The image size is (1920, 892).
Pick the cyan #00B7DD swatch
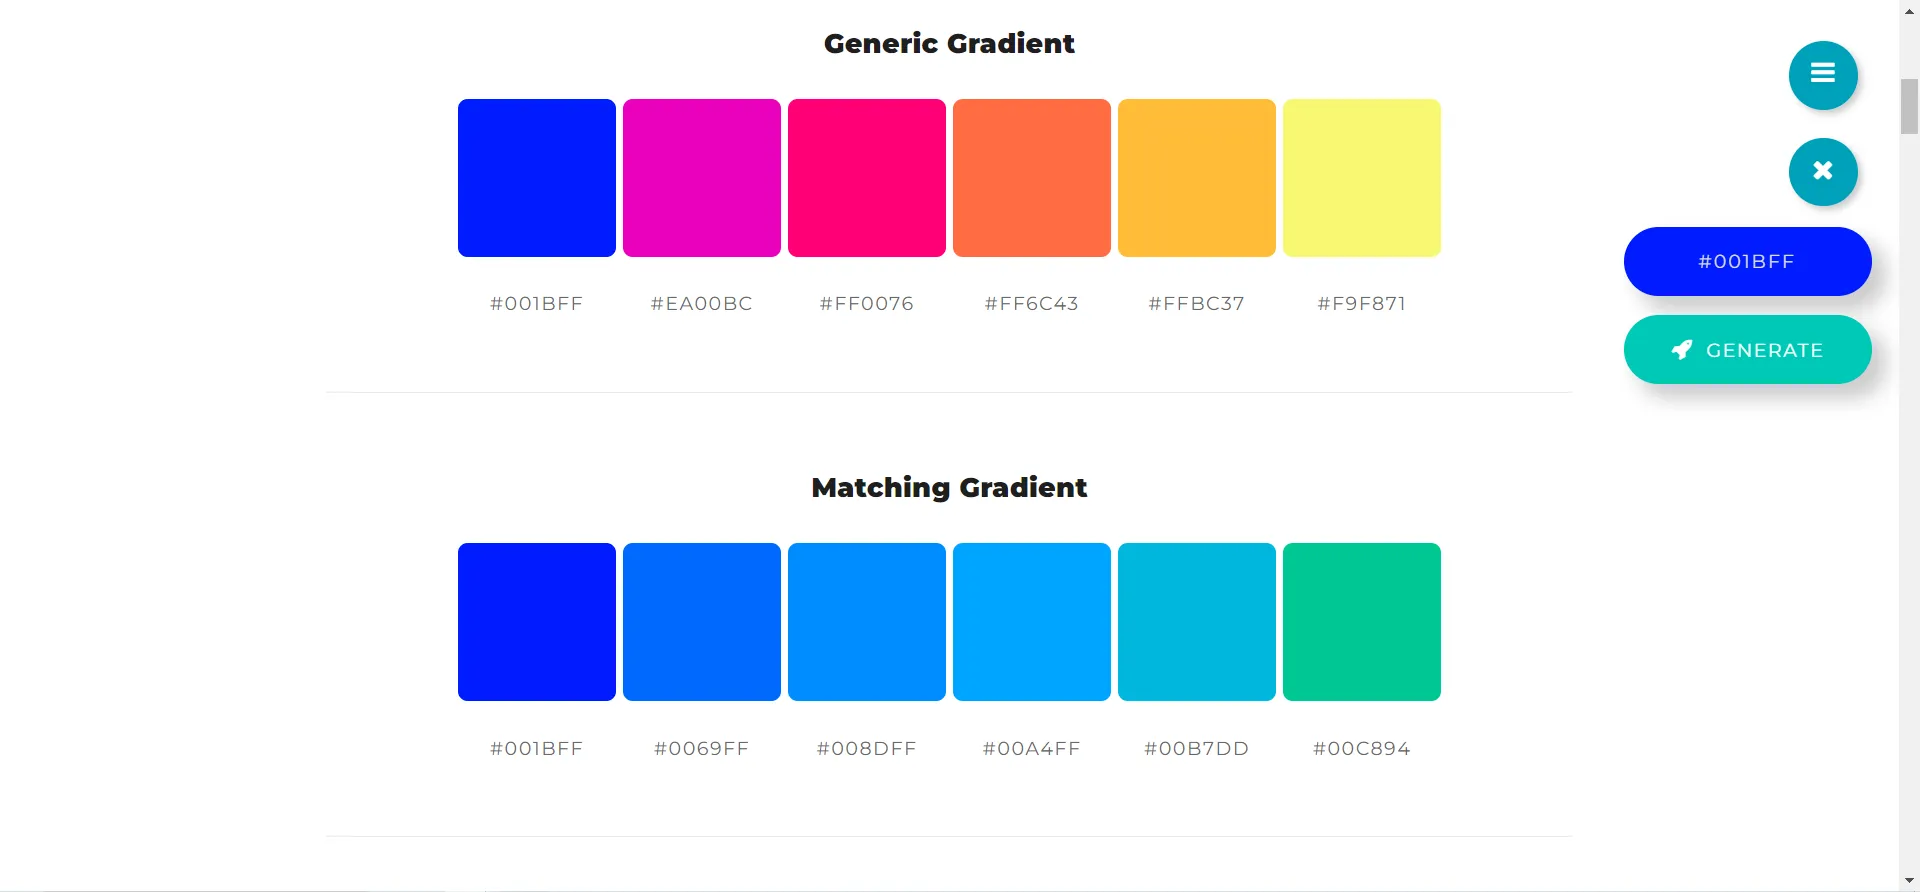(x=1197, y=622)
